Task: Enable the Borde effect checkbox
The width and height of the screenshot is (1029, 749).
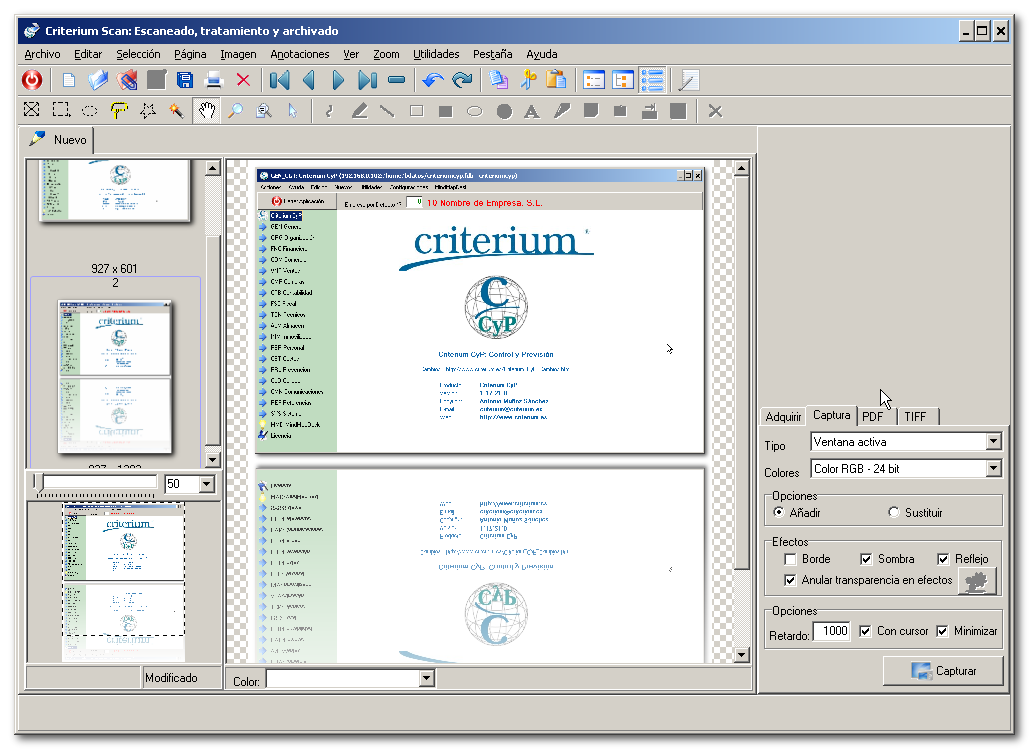Action: pyautogui.click(x=790, y=559)
